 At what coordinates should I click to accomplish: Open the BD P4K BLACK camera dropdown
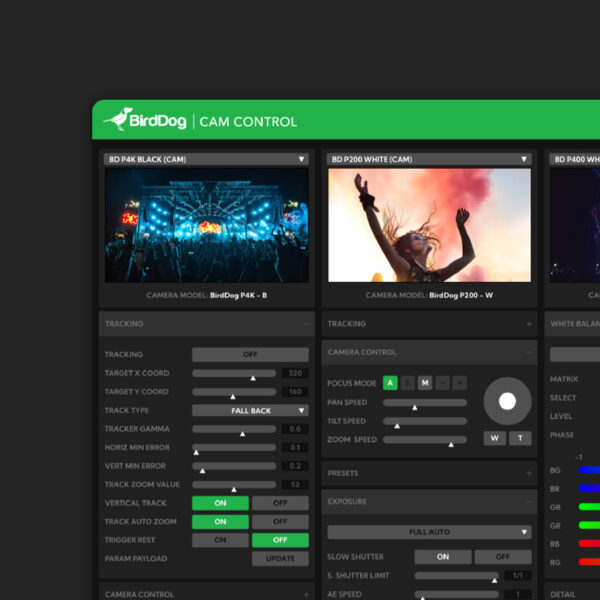[x=205, y=159]
